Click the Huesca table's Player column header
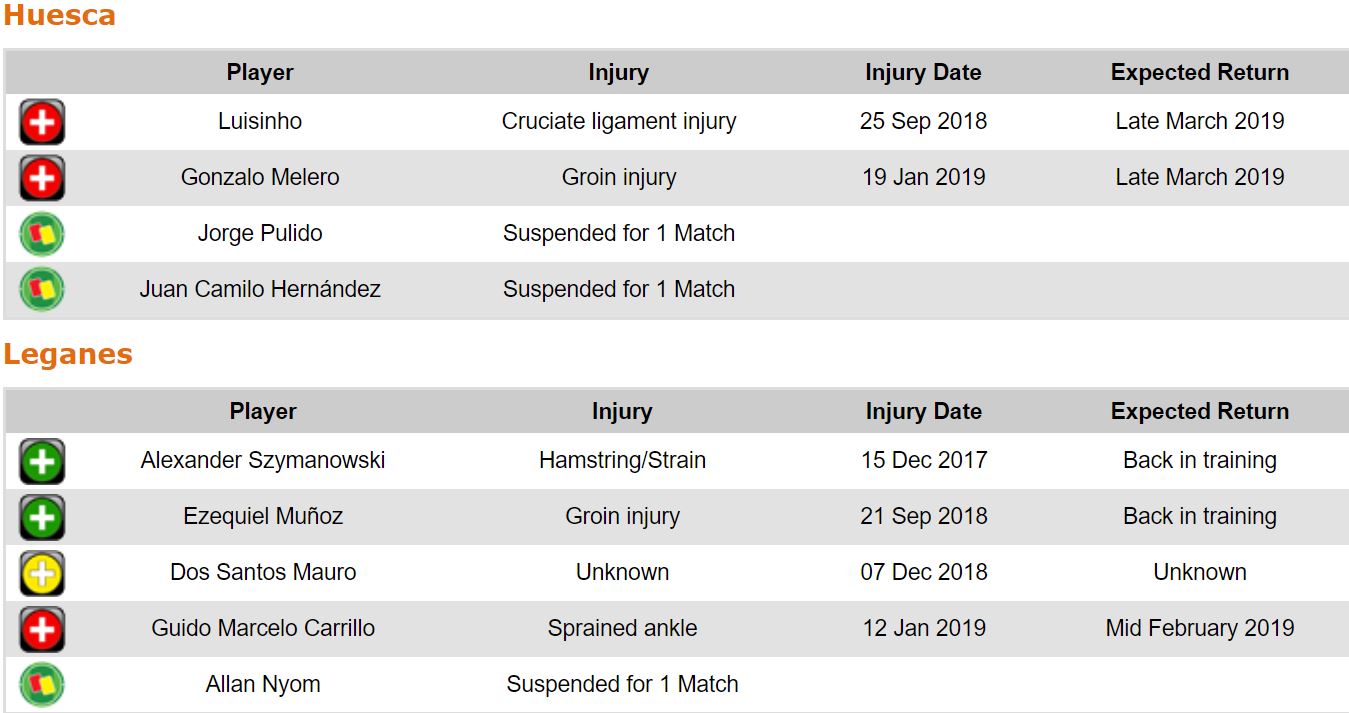Screen dimensions: 1349x713 [260, 72]
